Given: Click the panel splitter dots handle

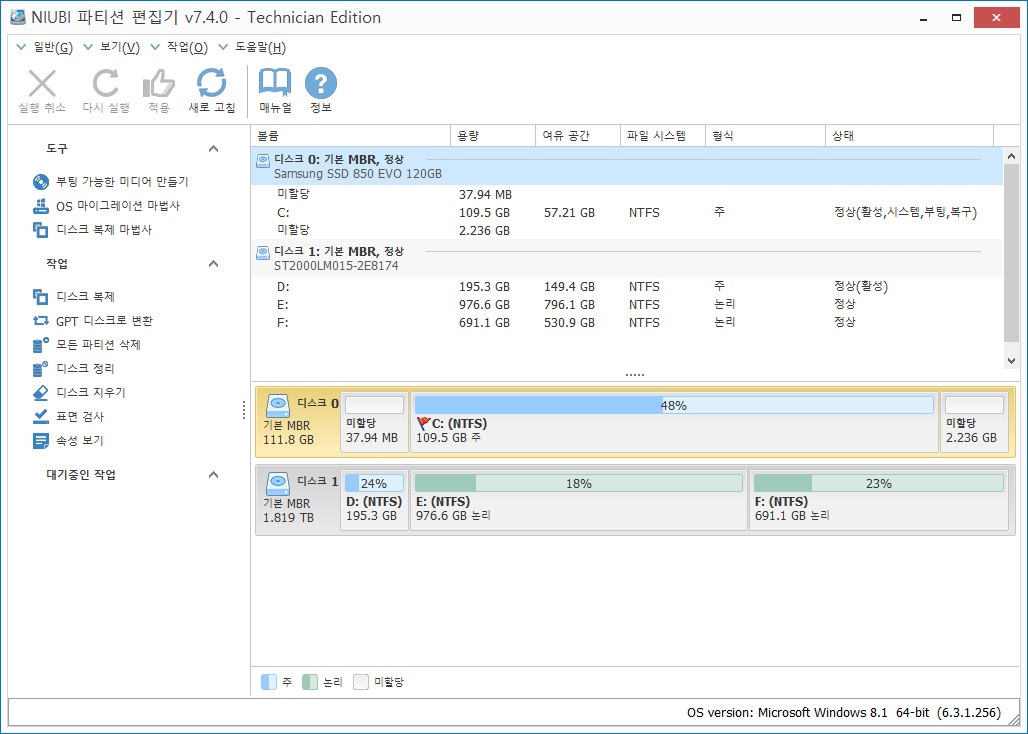Looking at the screenshot, I should tap(635, 375).
